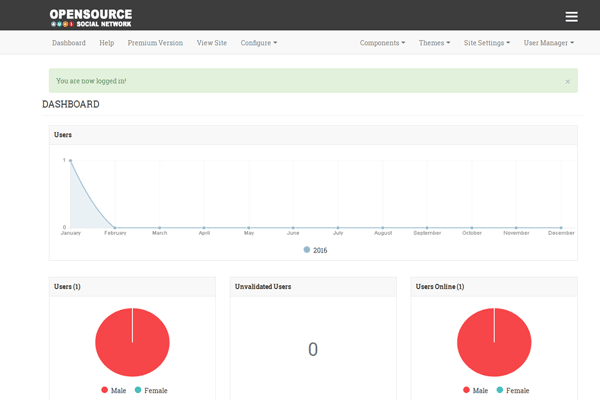The width and height of the screenshot is (600, 400).
Task: Click the Opensource Social Network logo
Action: [91, 16]
